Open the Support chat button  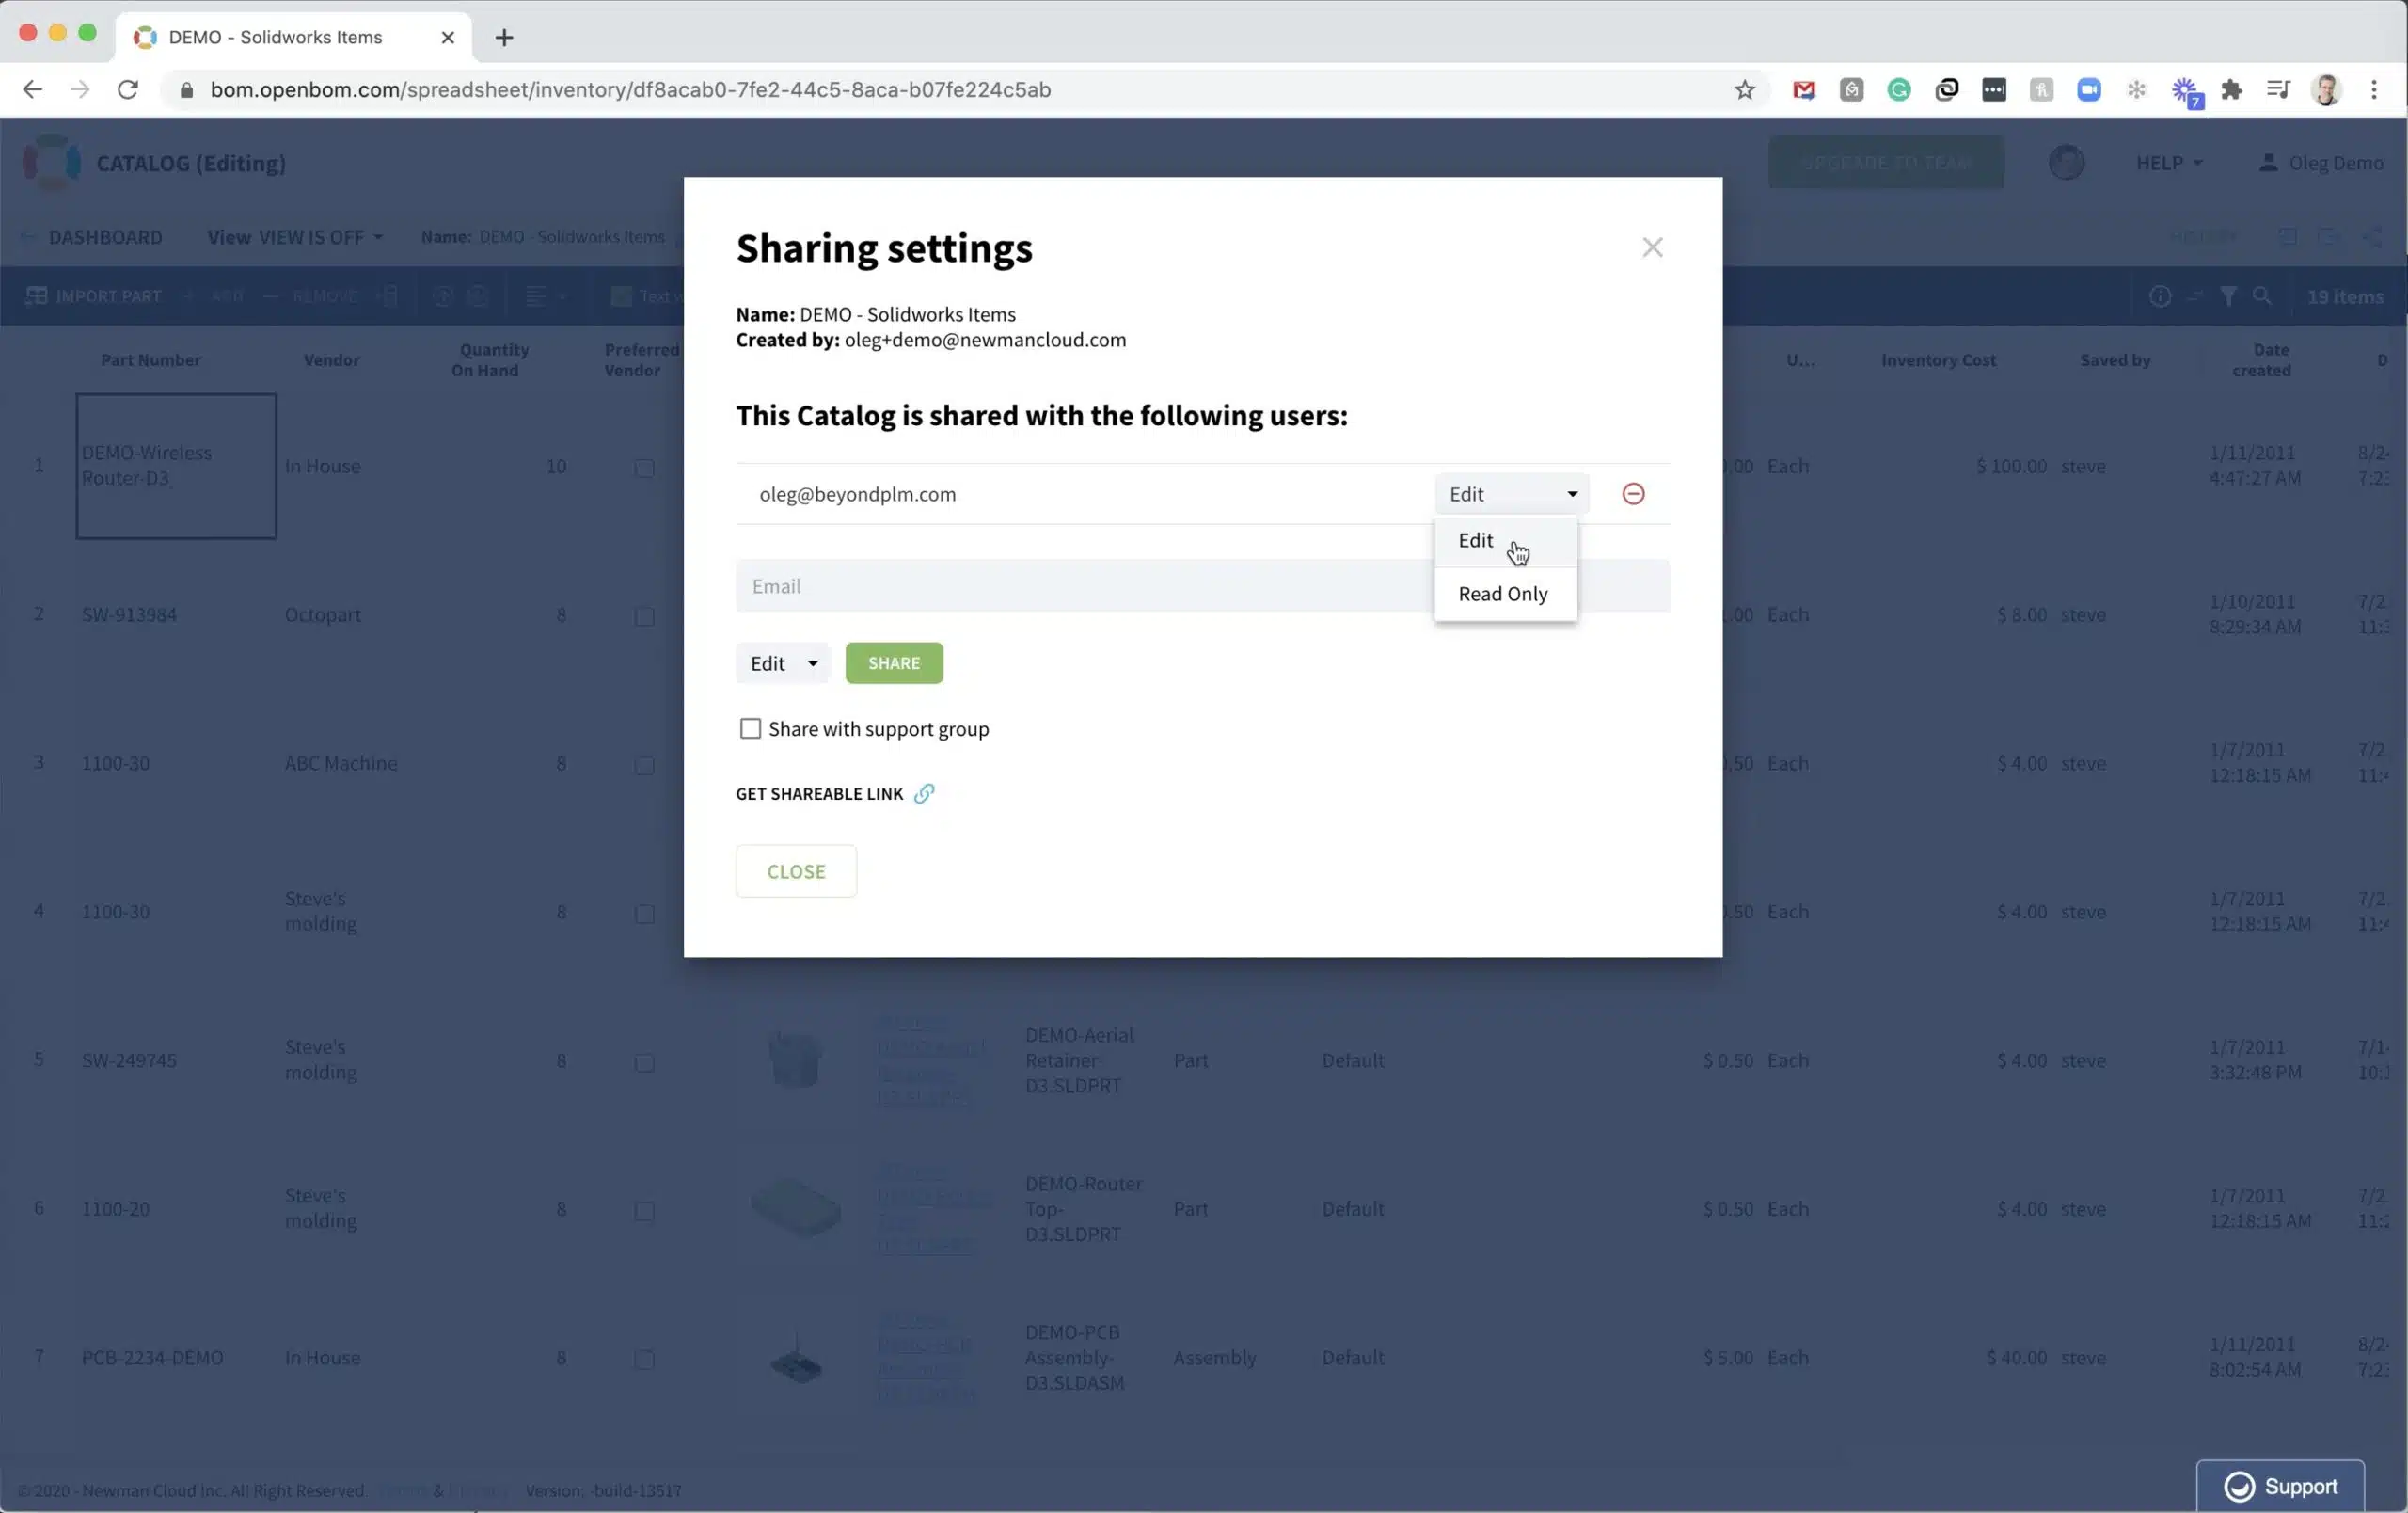(x=2280, y=1486)
